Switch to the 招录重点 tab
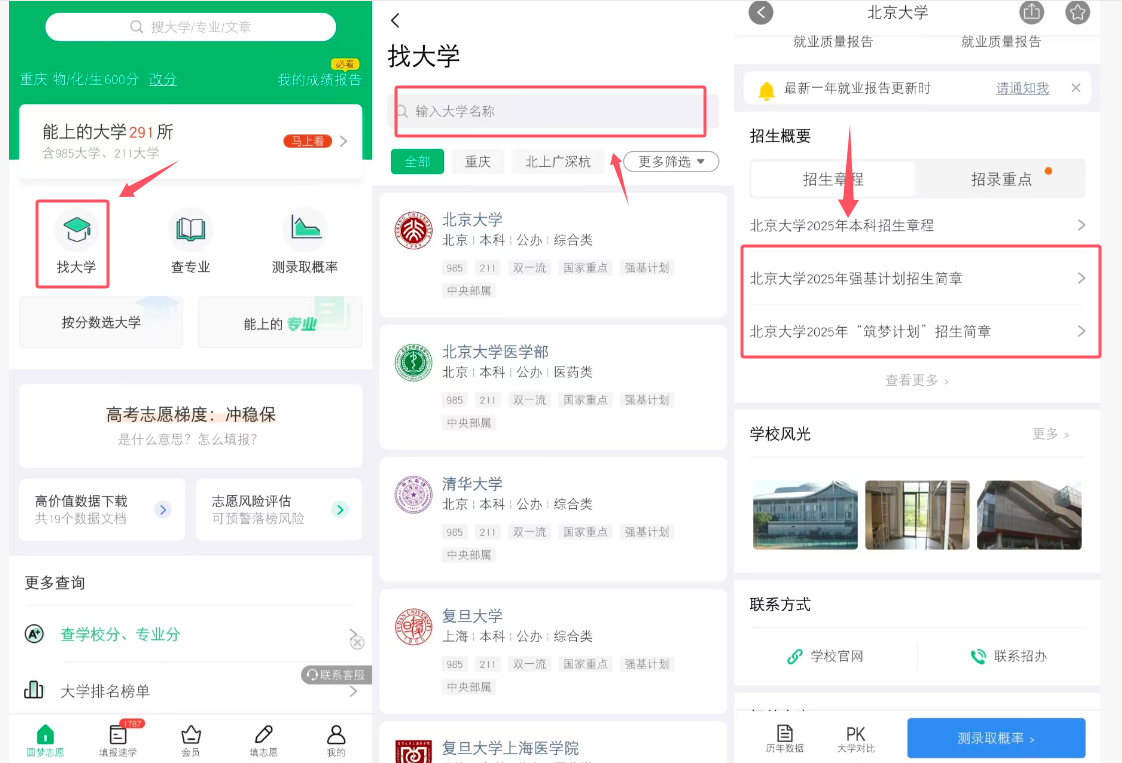The width and height of the screenshot is (1122, 763). [x=1002, y=179]
